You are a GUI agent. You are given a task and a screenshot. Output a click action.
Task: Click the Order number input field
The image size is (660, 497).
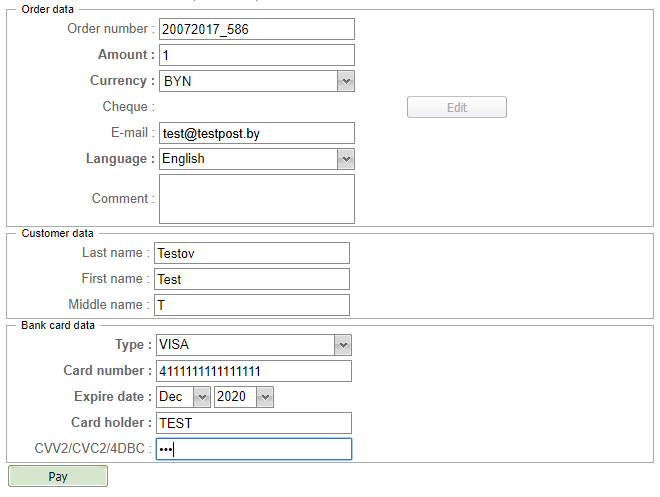coord(256,29)
